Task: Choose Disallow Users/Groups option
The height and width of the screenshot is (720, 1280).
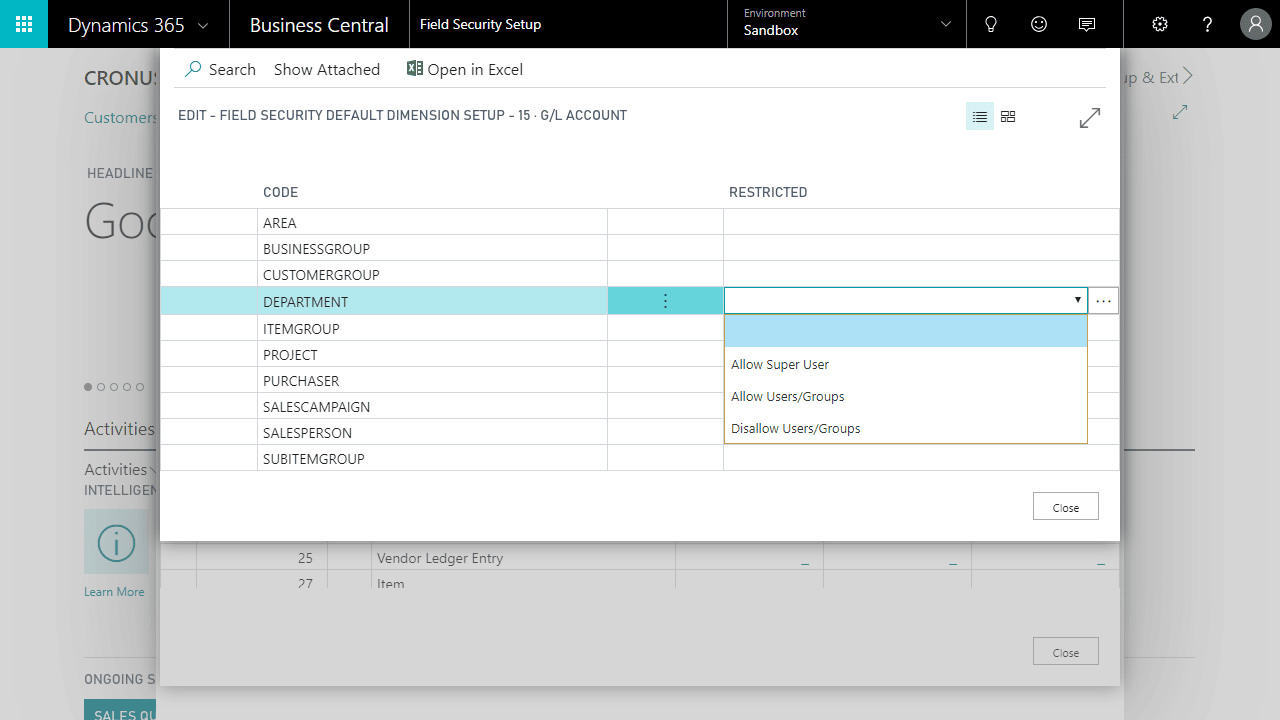Action: click(x=906, y=428)
